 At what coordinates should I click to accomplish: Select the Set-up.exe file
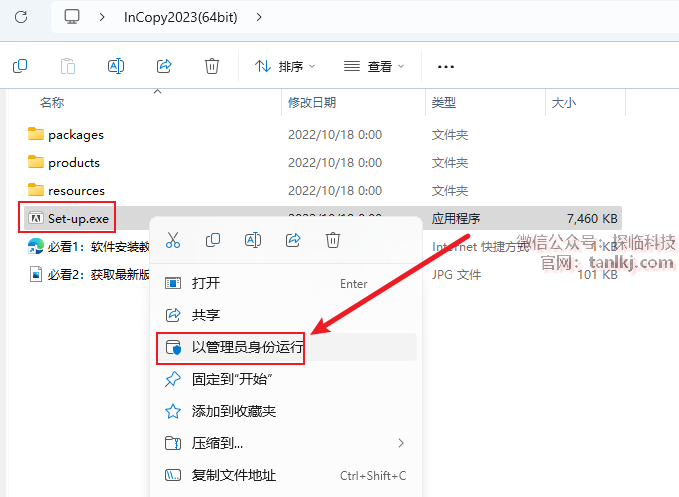click(78, 219)
